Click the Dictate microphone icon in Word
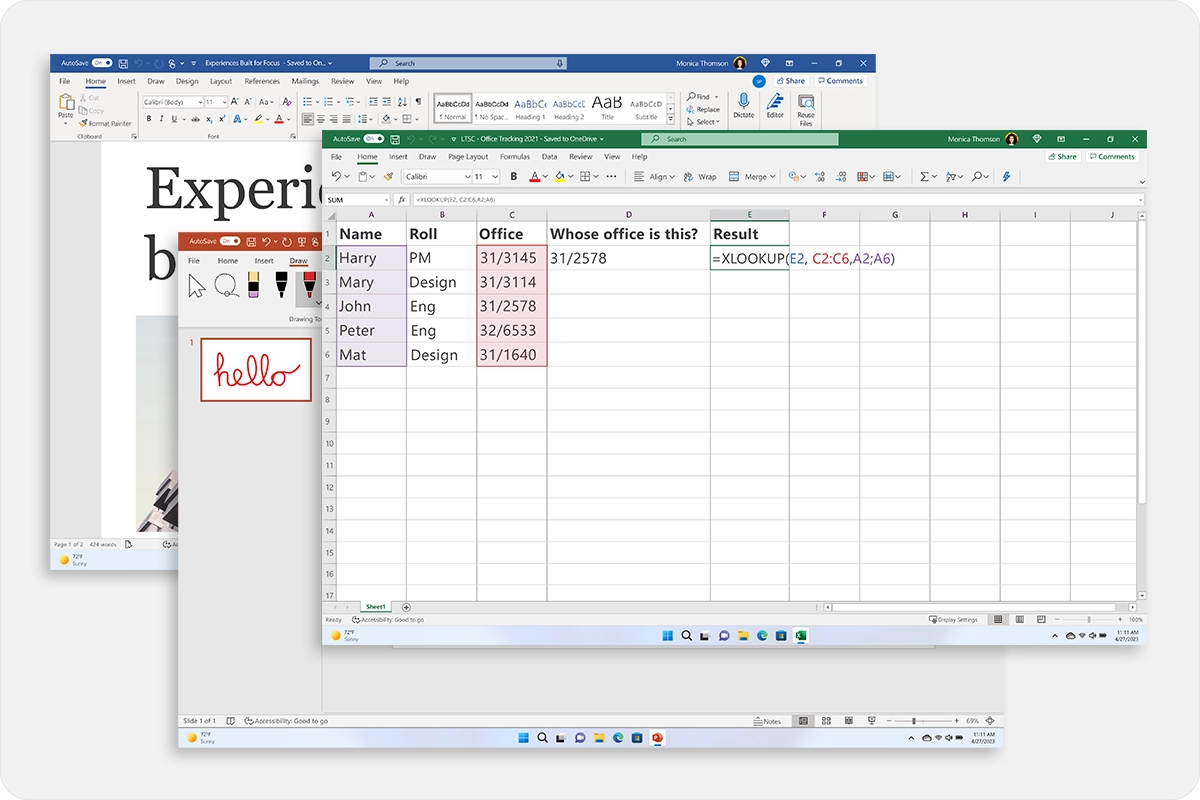 pyautogui.click(x=743, y=101)
